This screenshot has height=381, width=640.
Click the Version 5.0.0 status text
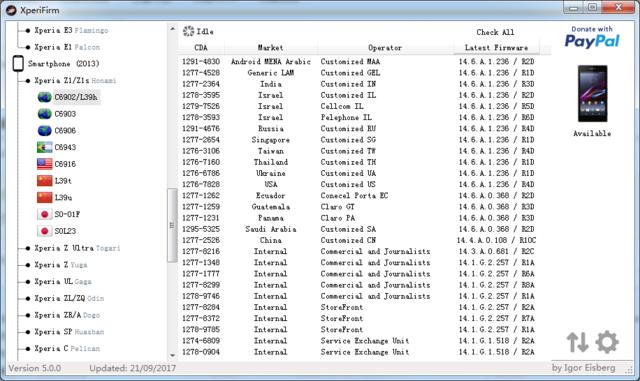click(x=35, y=368)
